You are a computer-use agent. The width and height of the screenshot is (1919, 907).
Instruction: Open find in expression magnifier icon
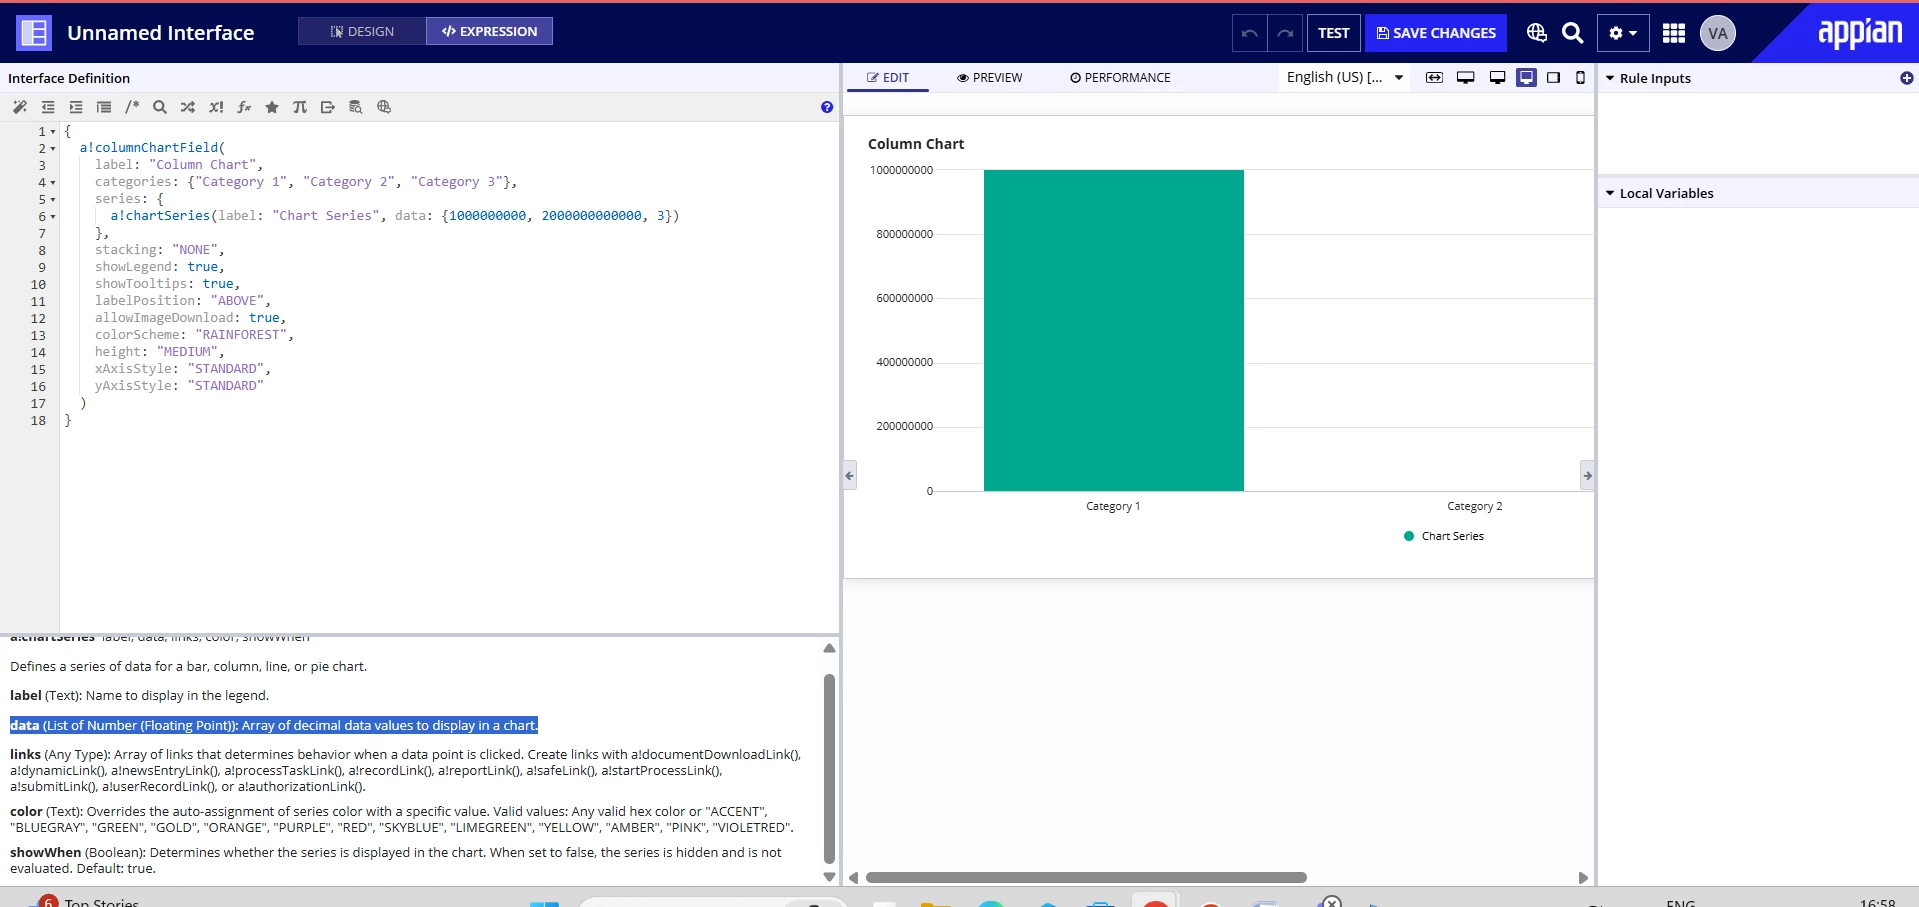[160, 107]
